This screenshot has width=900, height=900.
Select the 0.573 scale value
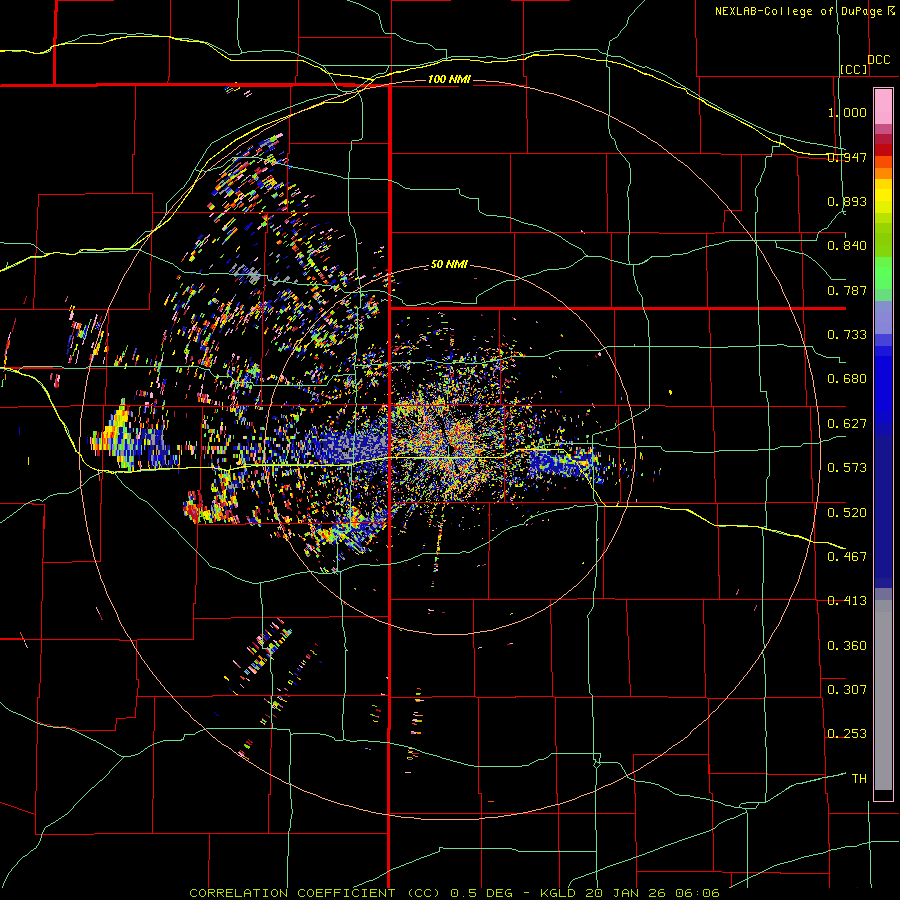847,468
